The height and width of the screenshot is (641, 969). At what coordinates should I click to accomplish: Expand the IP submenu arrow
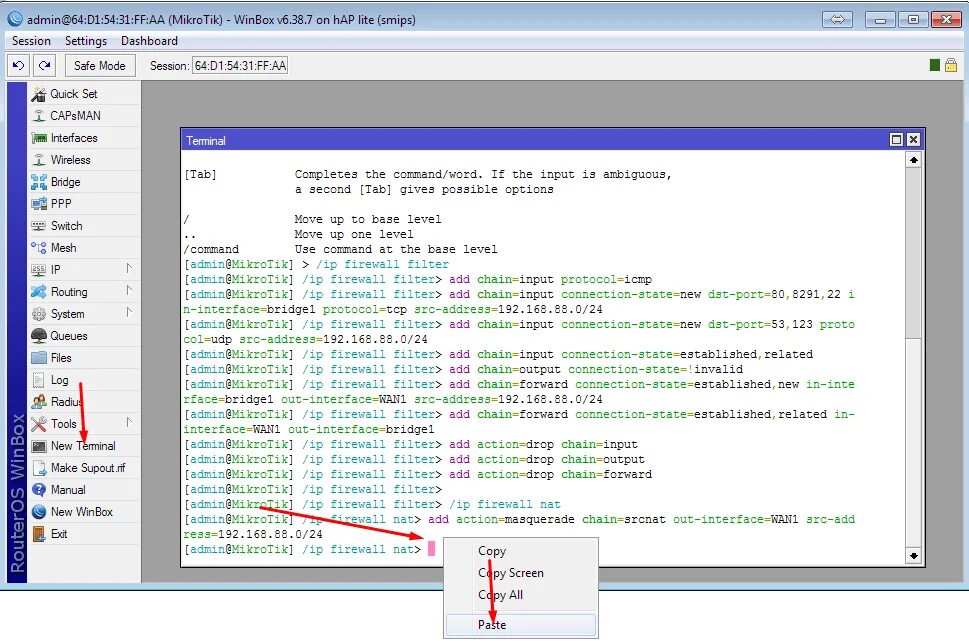click(129, 268)
